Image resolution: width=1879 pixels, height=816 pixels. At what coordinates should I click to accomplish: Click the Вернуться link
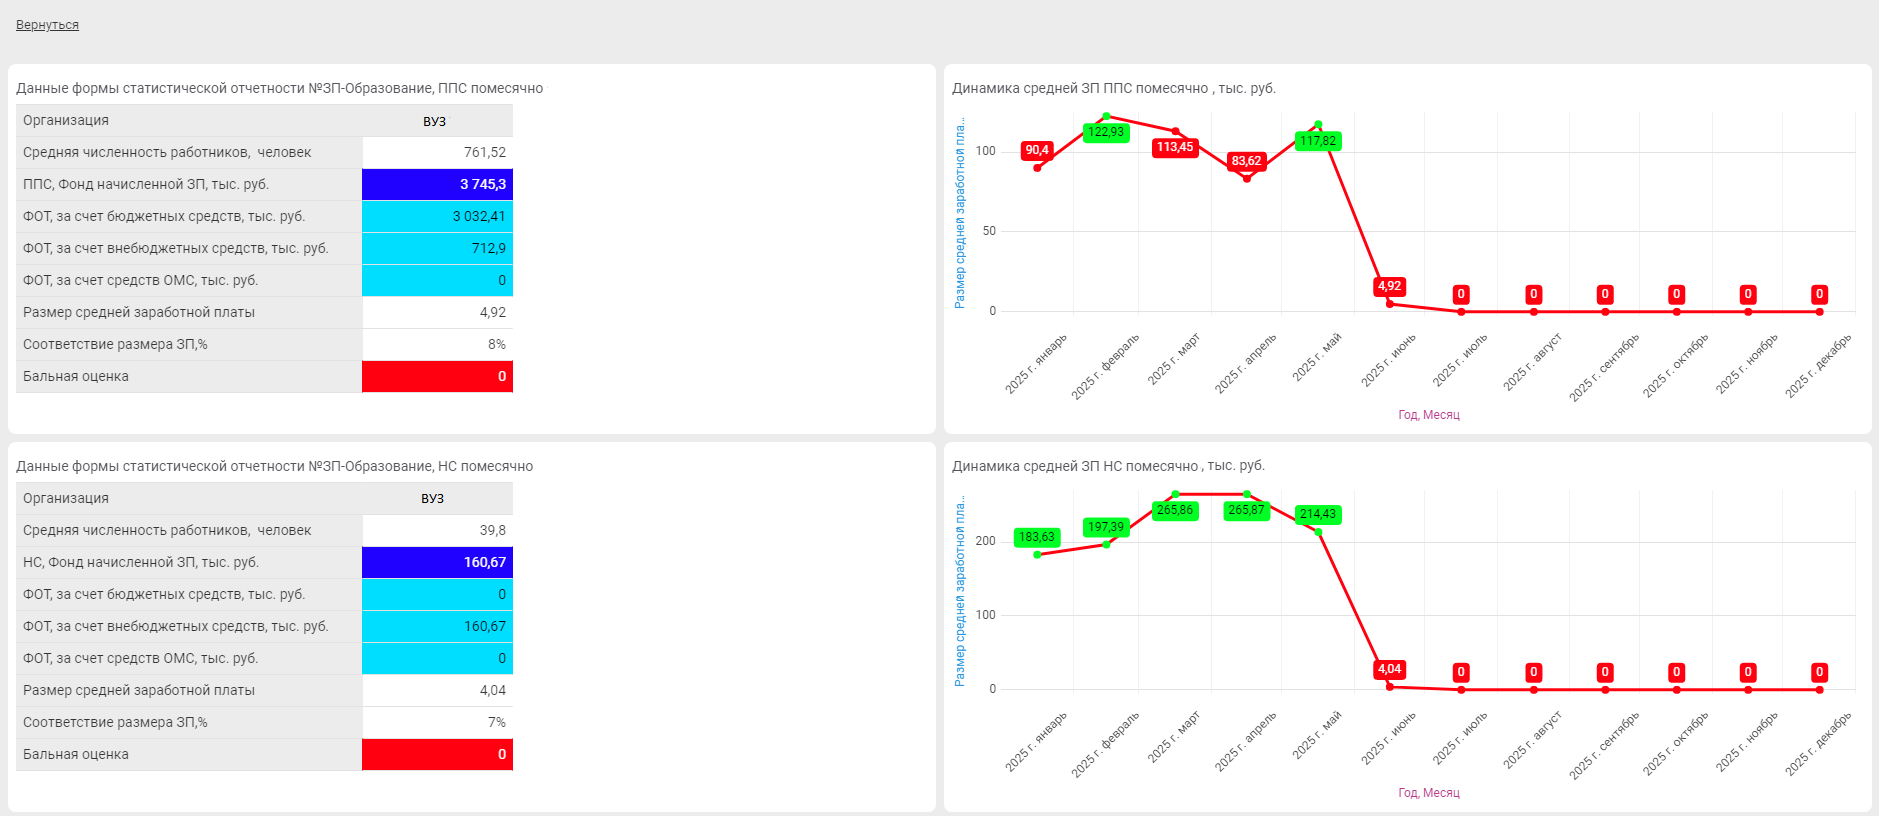click(x=47, y=25)
